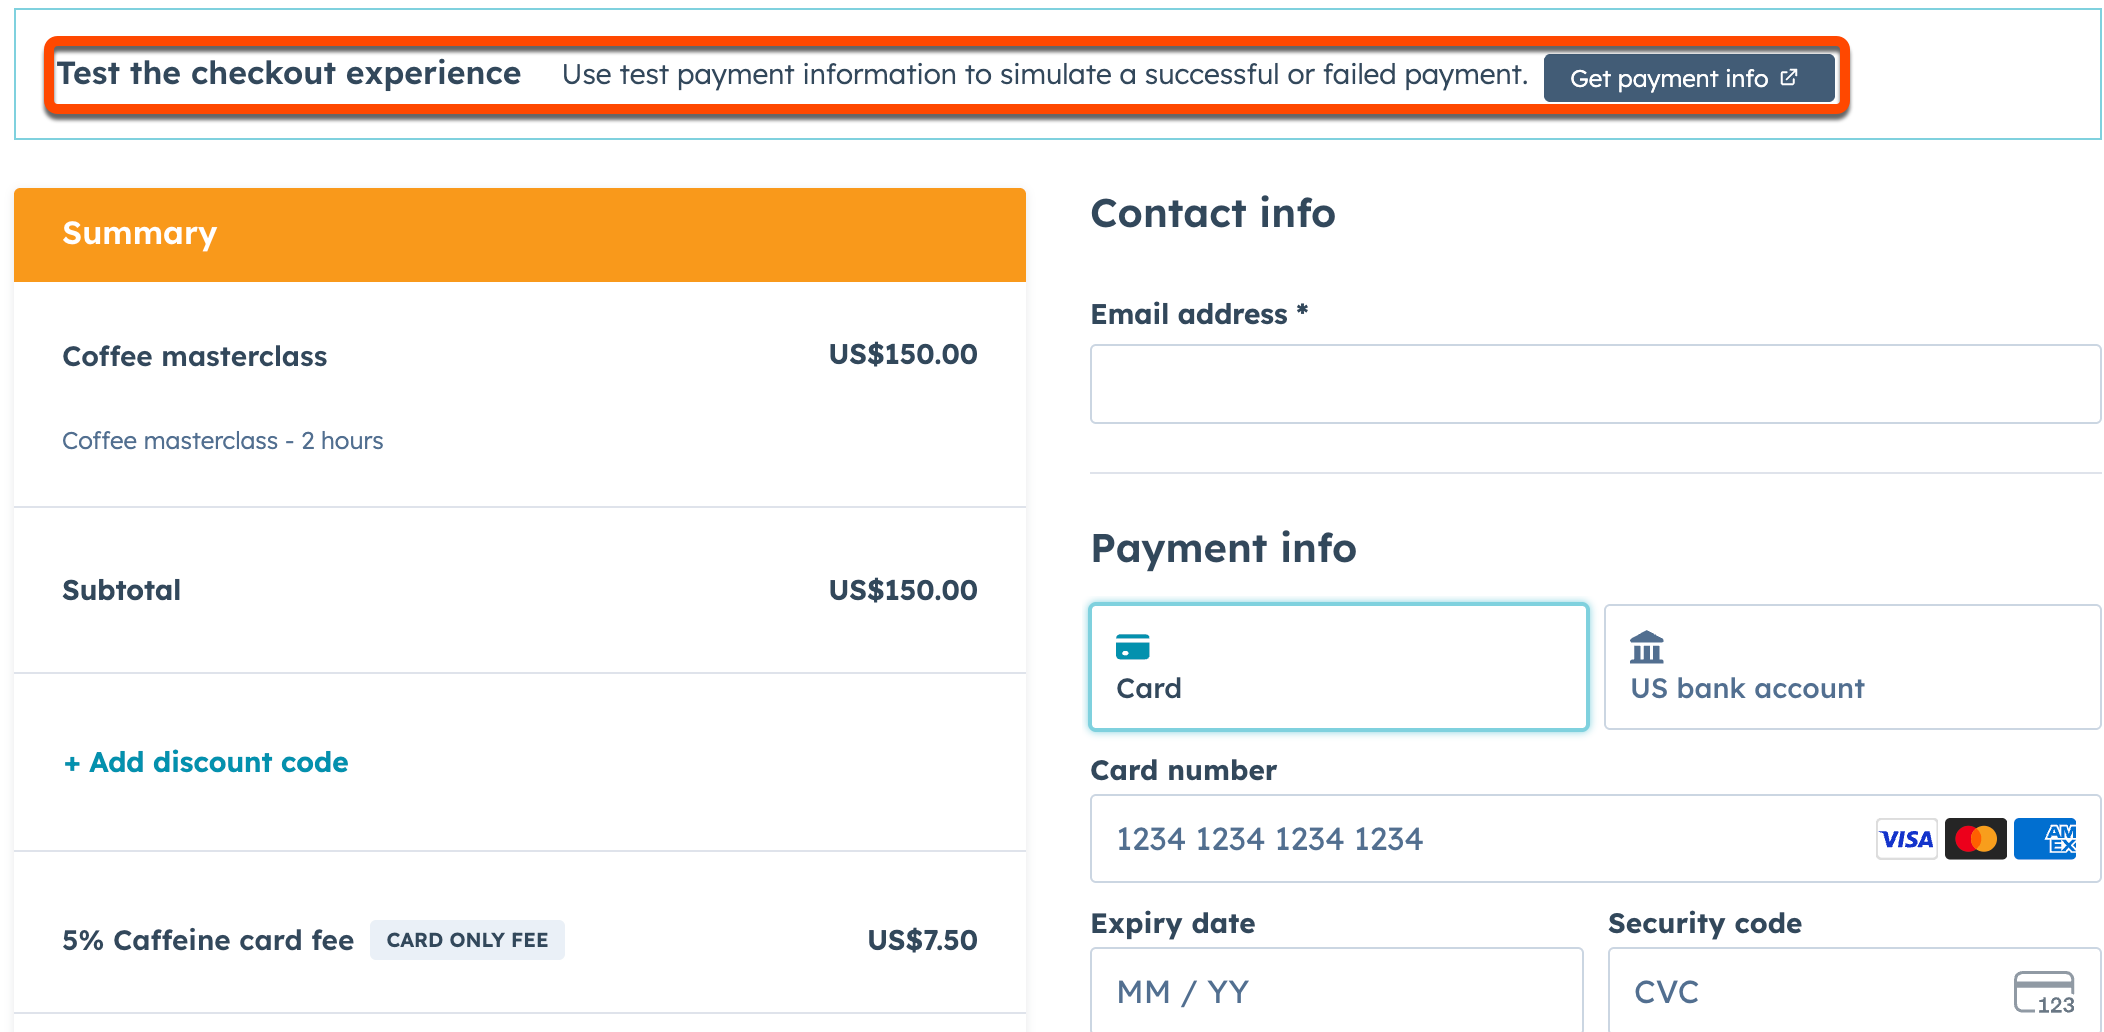Click the CVC card hint icon
This screenshot has height=1032, width=2104.
[2043, 992]
